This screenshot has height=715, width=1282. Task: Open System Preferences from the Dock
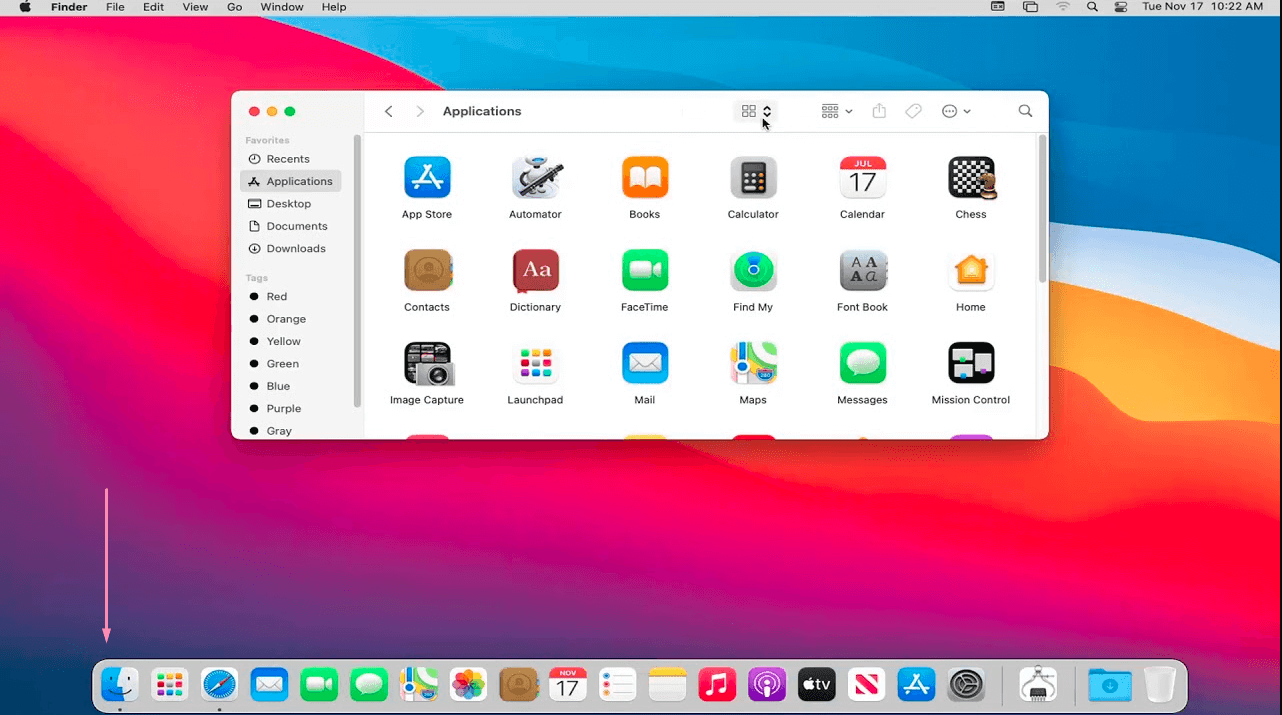click(x=966, y=684)
